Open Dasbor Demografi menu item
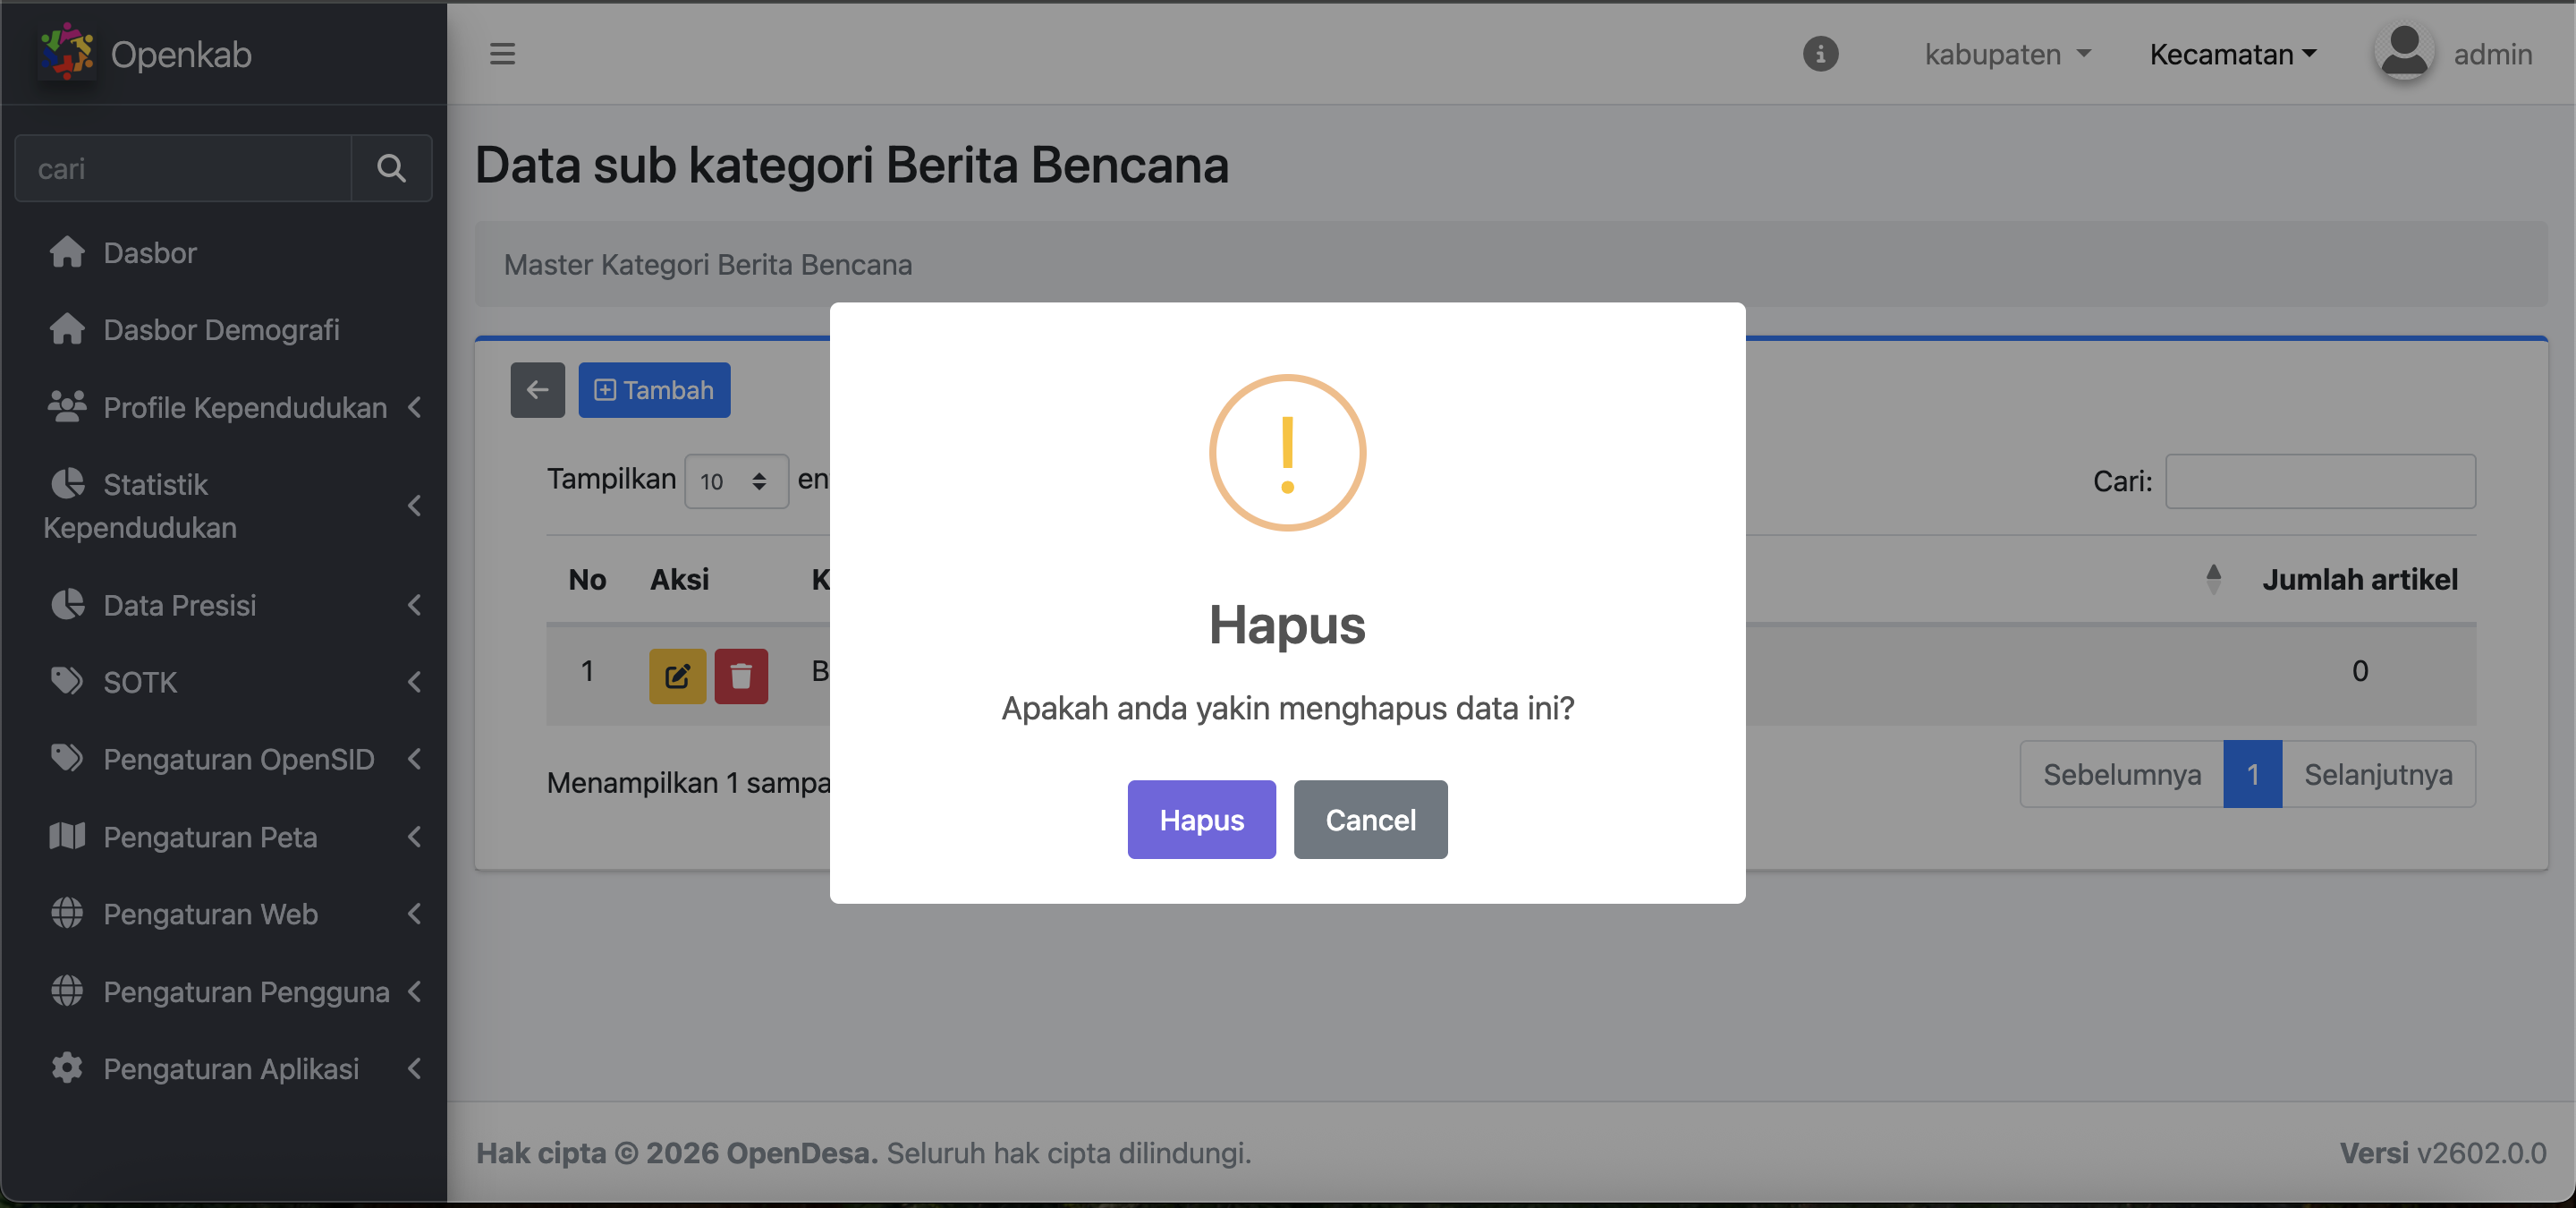2576x1208 pixels. [221, 330]
